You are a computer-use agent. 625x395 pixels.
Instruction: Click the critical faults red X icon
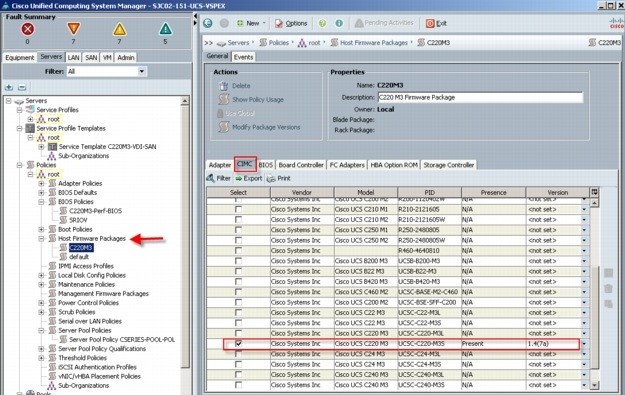[x=28, y=29]
